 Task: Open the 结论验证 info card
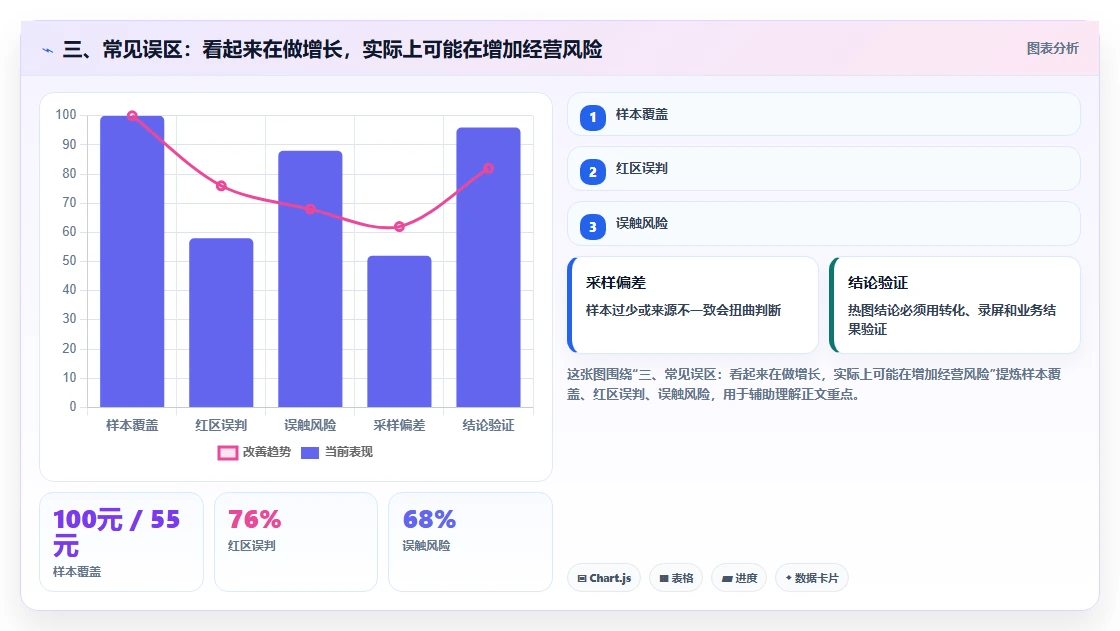(x=955, y=305)
